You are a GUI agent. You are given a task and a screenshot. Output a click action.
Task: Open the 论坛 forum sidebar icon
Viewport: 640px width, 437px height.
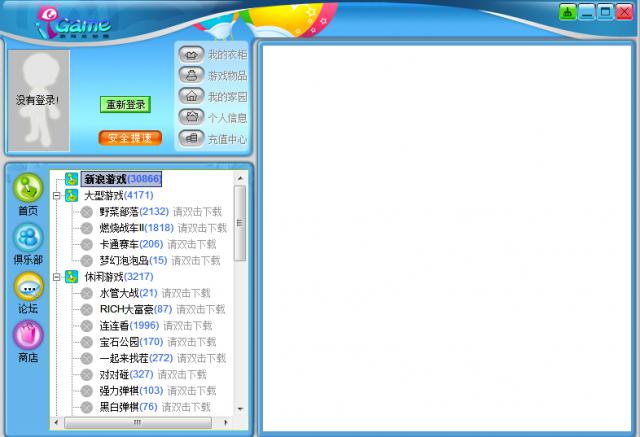click(29, 286)
